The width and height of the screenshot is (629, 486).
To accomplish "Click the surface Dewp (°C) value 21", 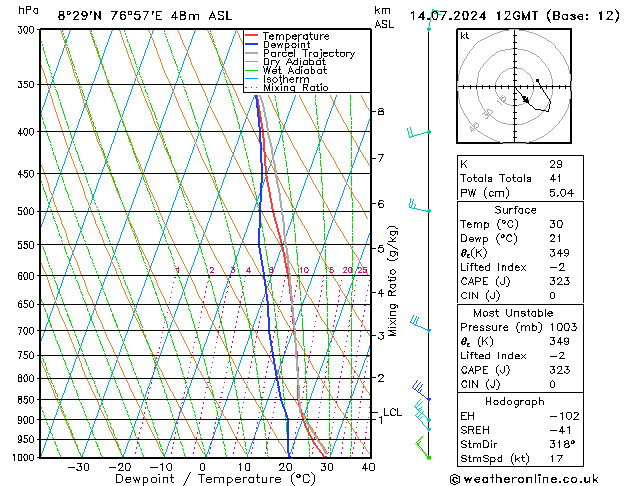I will pos(556,239).
